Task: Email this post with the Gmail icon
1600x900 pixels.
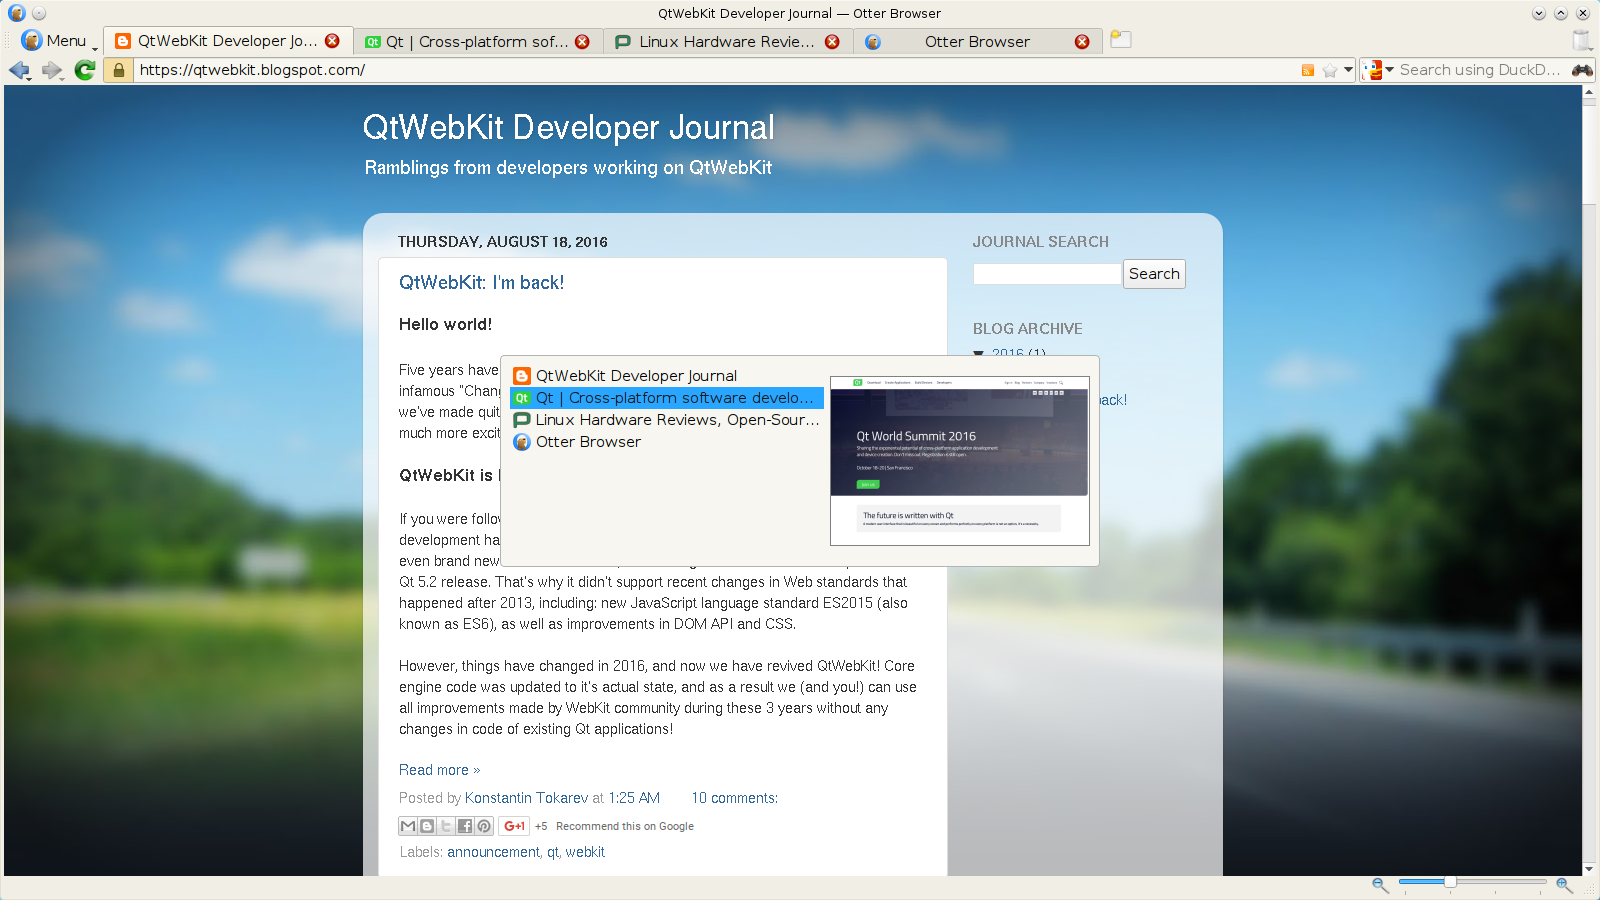Action: (408, 826)
